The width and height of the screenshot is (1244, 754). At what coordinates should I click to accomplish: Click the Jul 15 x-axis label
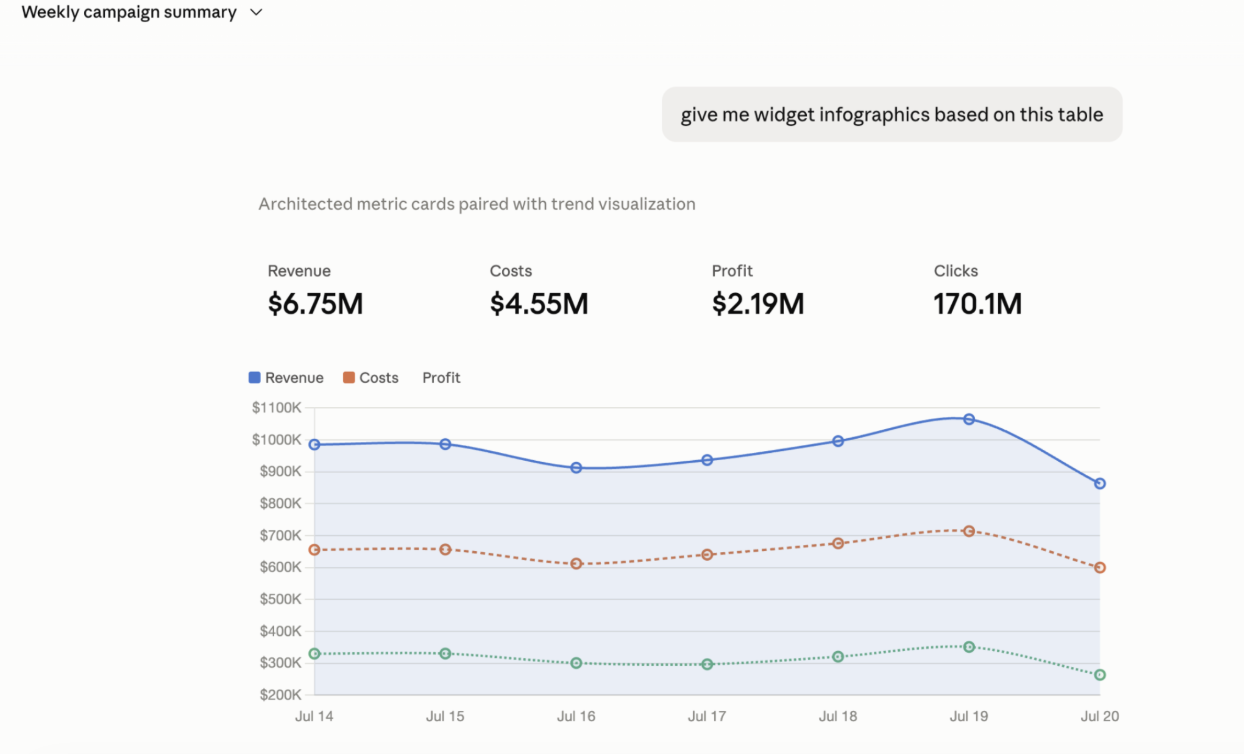pyautogui.click(x=445, y=717)
